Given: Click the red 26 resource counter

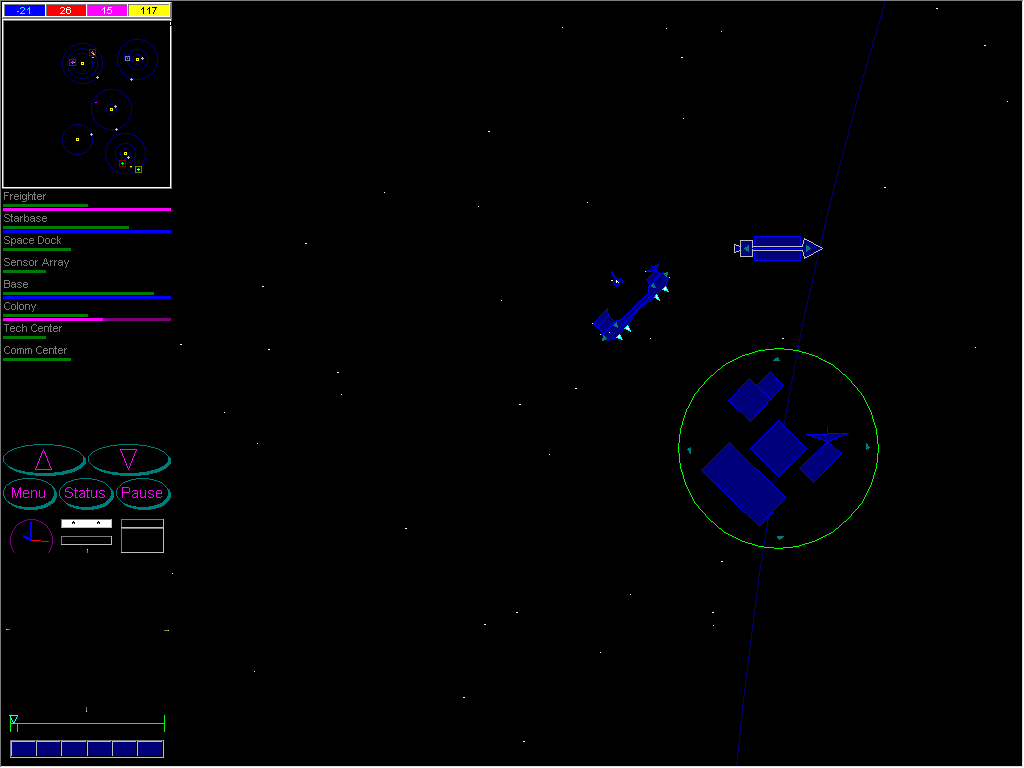Looking at the screenshot, I should pyautogui.click(x=65, y=10).
